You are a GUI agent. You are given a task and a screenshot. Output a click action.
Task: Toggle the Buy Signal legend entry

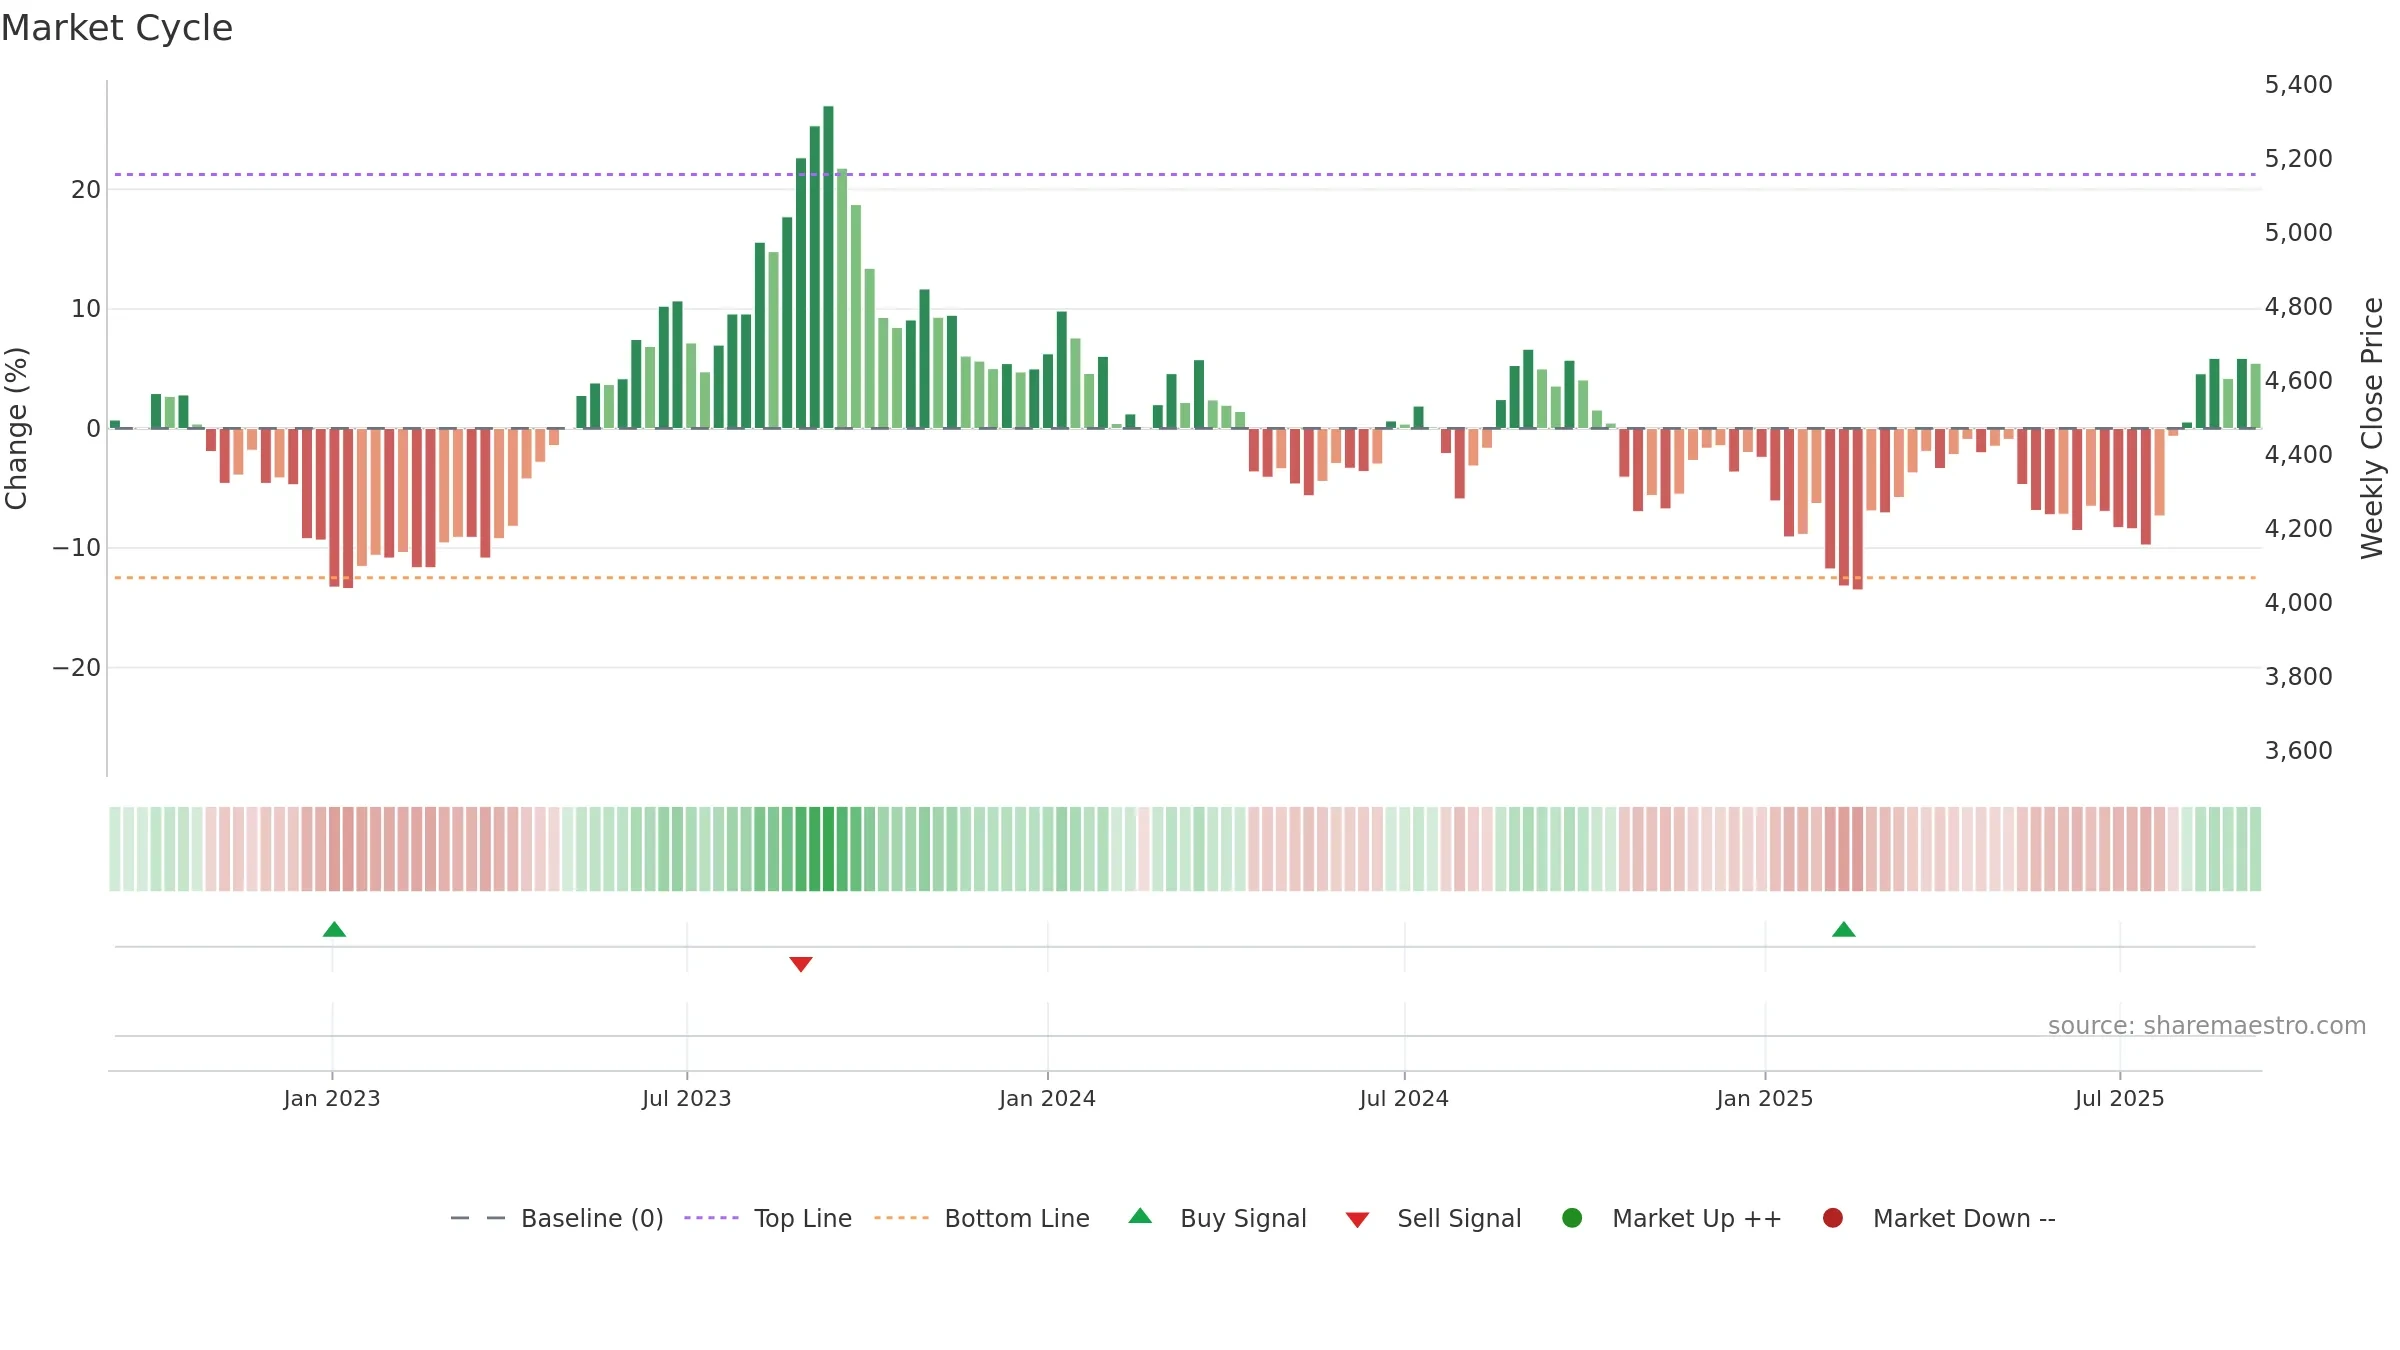click(x=1217, y=1218)
